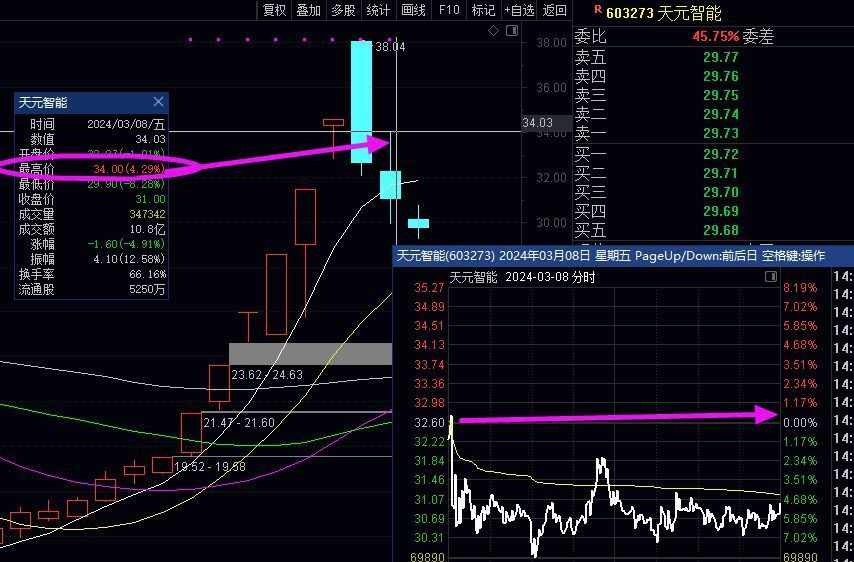Click the 换手率 66.16% row
Viewport: 854px width, 562px height.
(92, 274)
